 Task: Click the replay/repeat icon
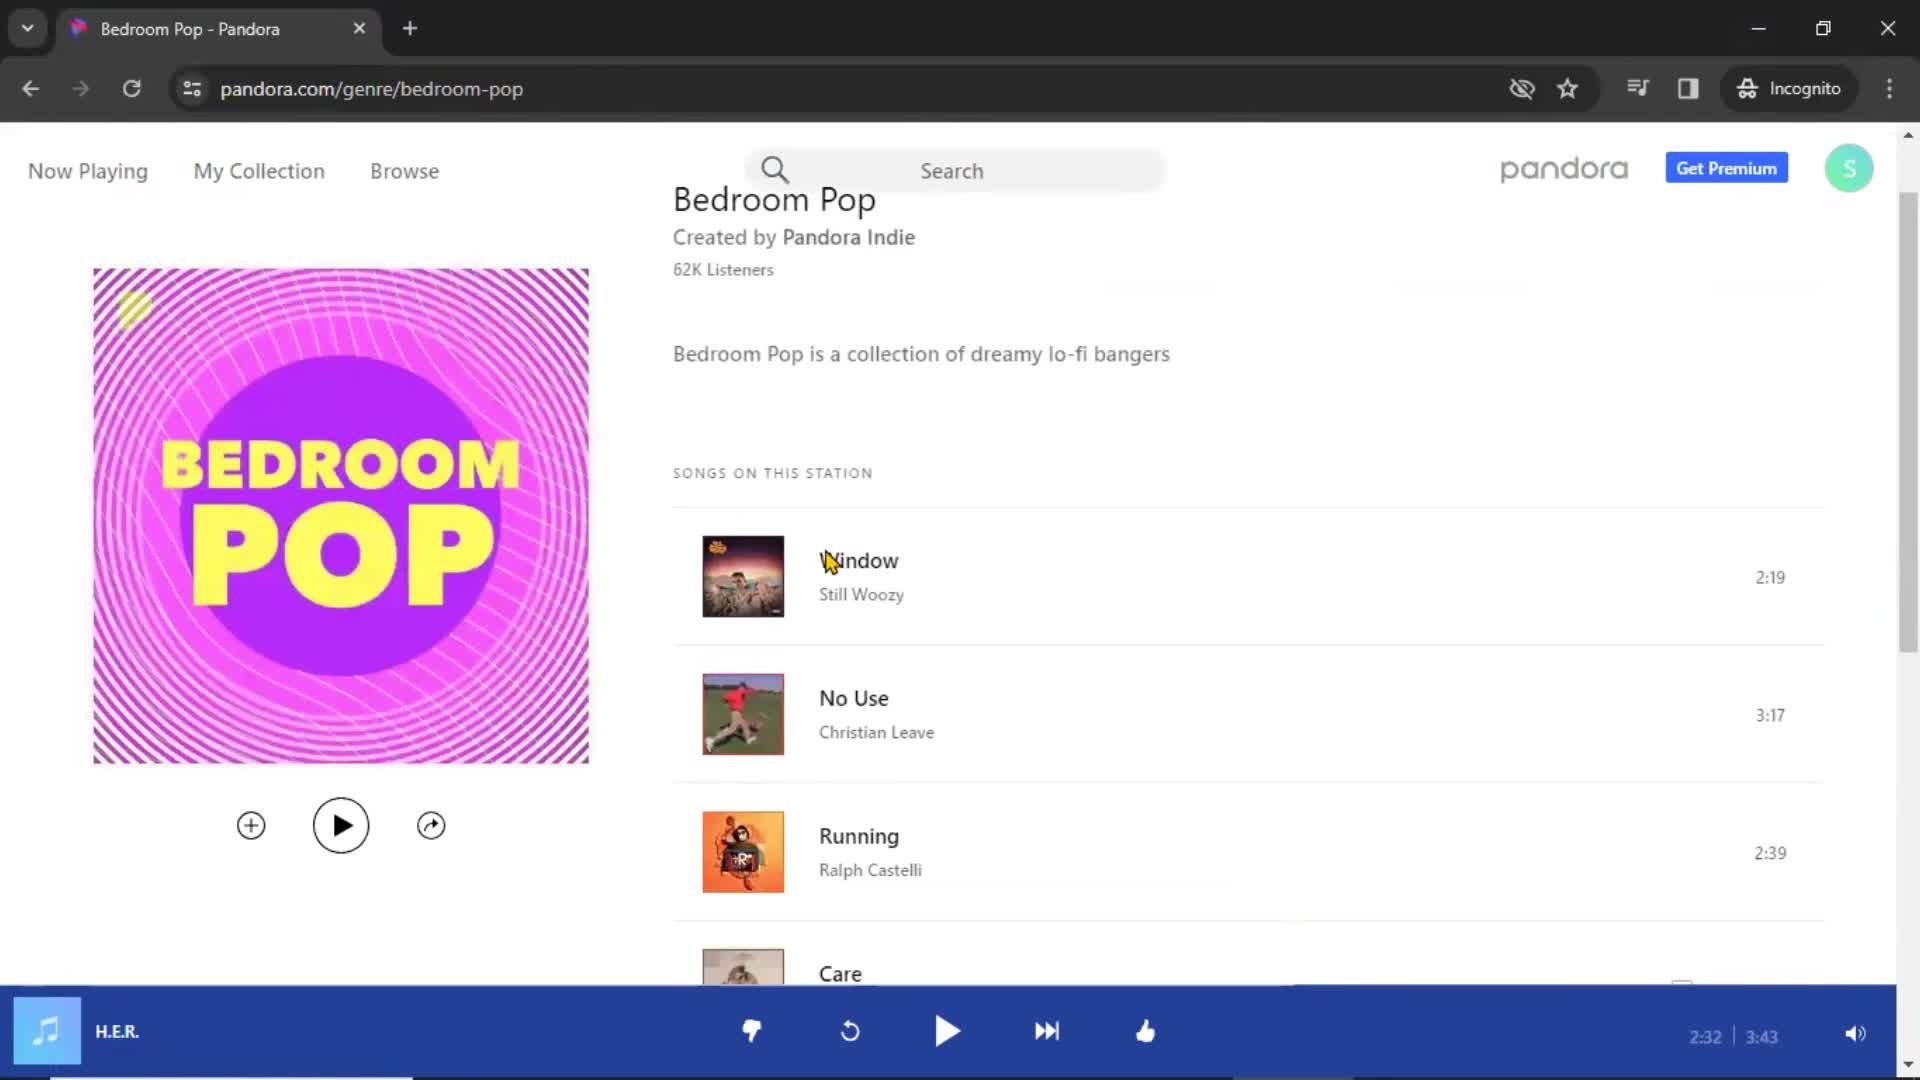(849, 1030)
